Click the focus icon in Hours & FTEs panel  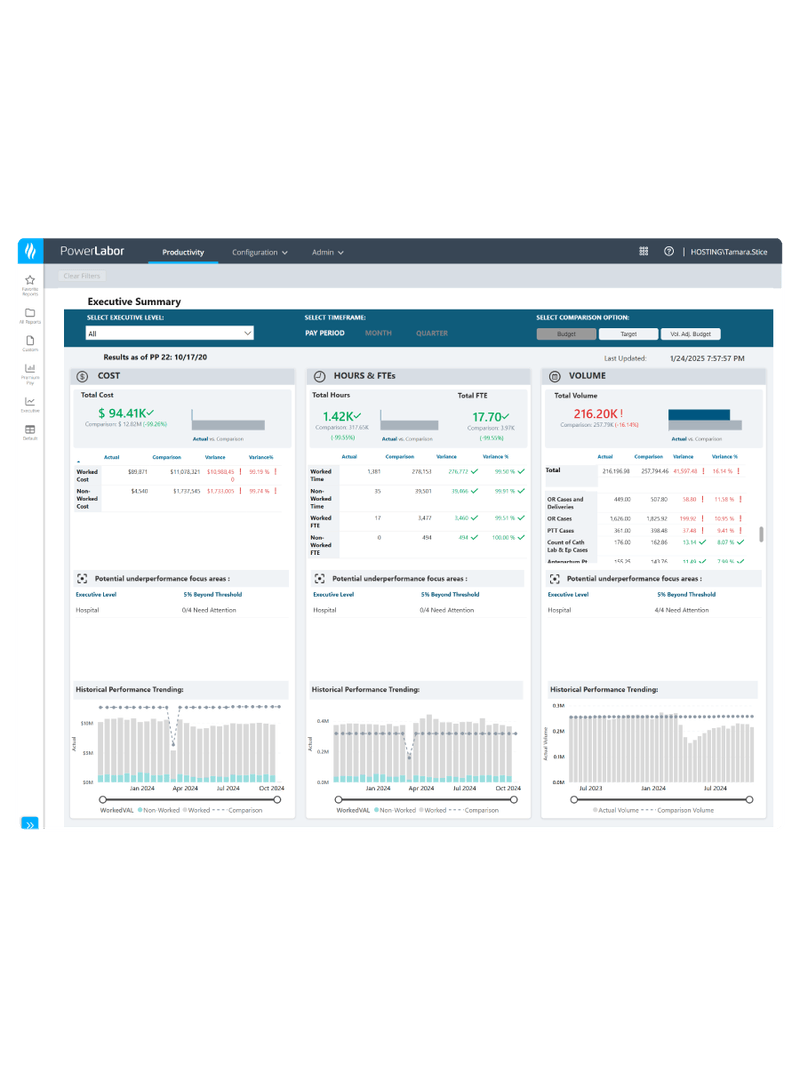click(320, 578)
